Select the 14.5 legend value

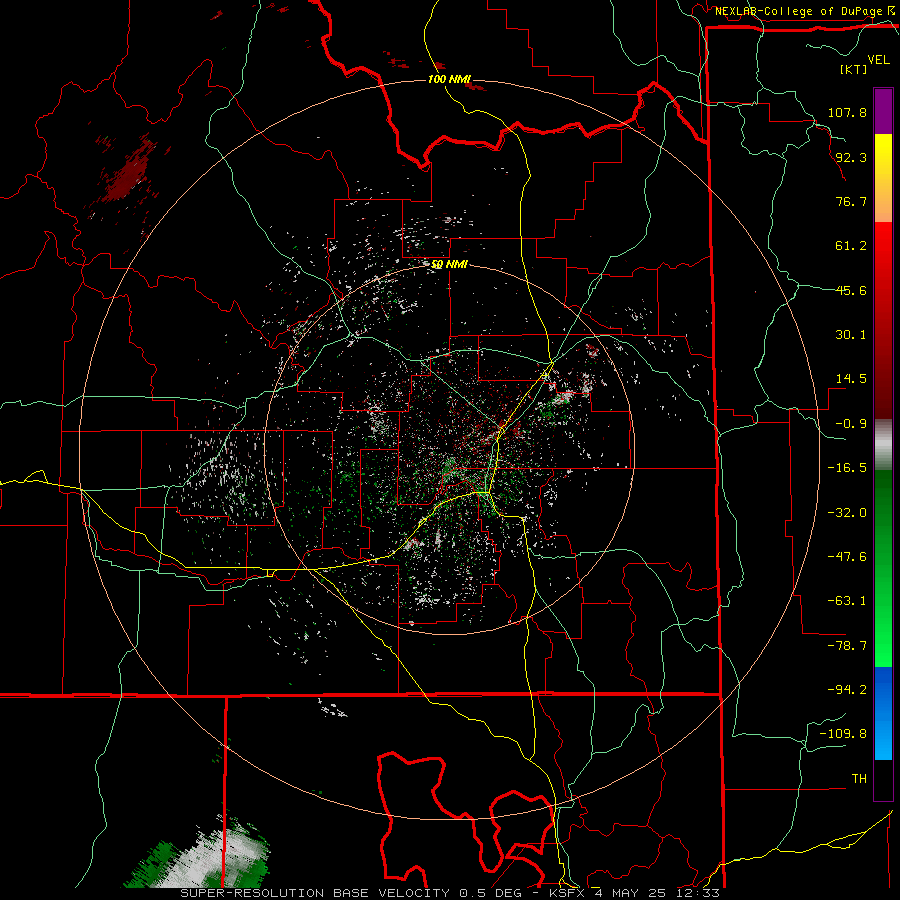pyautogui.click(x=851, y=379)
